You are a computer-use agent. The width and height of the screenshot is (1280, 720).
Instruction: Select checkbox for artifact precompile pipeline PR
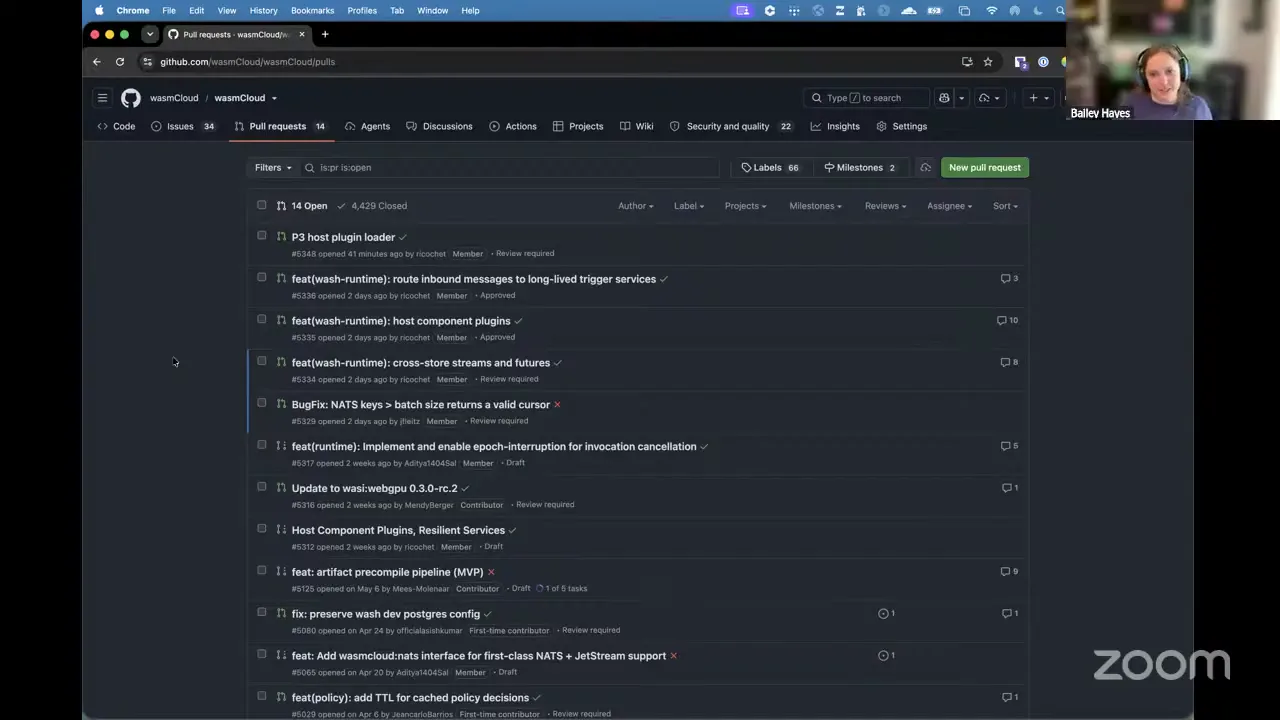pyautogui.click(x=262, y=571)
